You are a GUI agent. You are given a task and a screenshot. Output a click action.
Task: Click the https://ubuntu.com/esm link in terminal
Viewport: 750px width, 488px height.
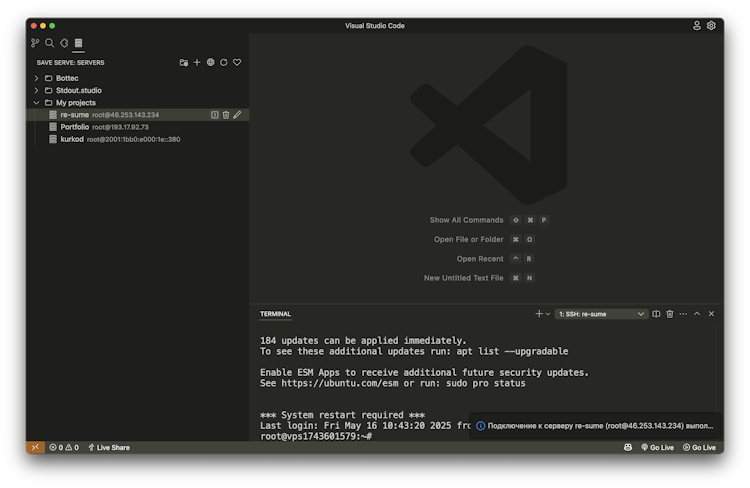pos(340,383)
